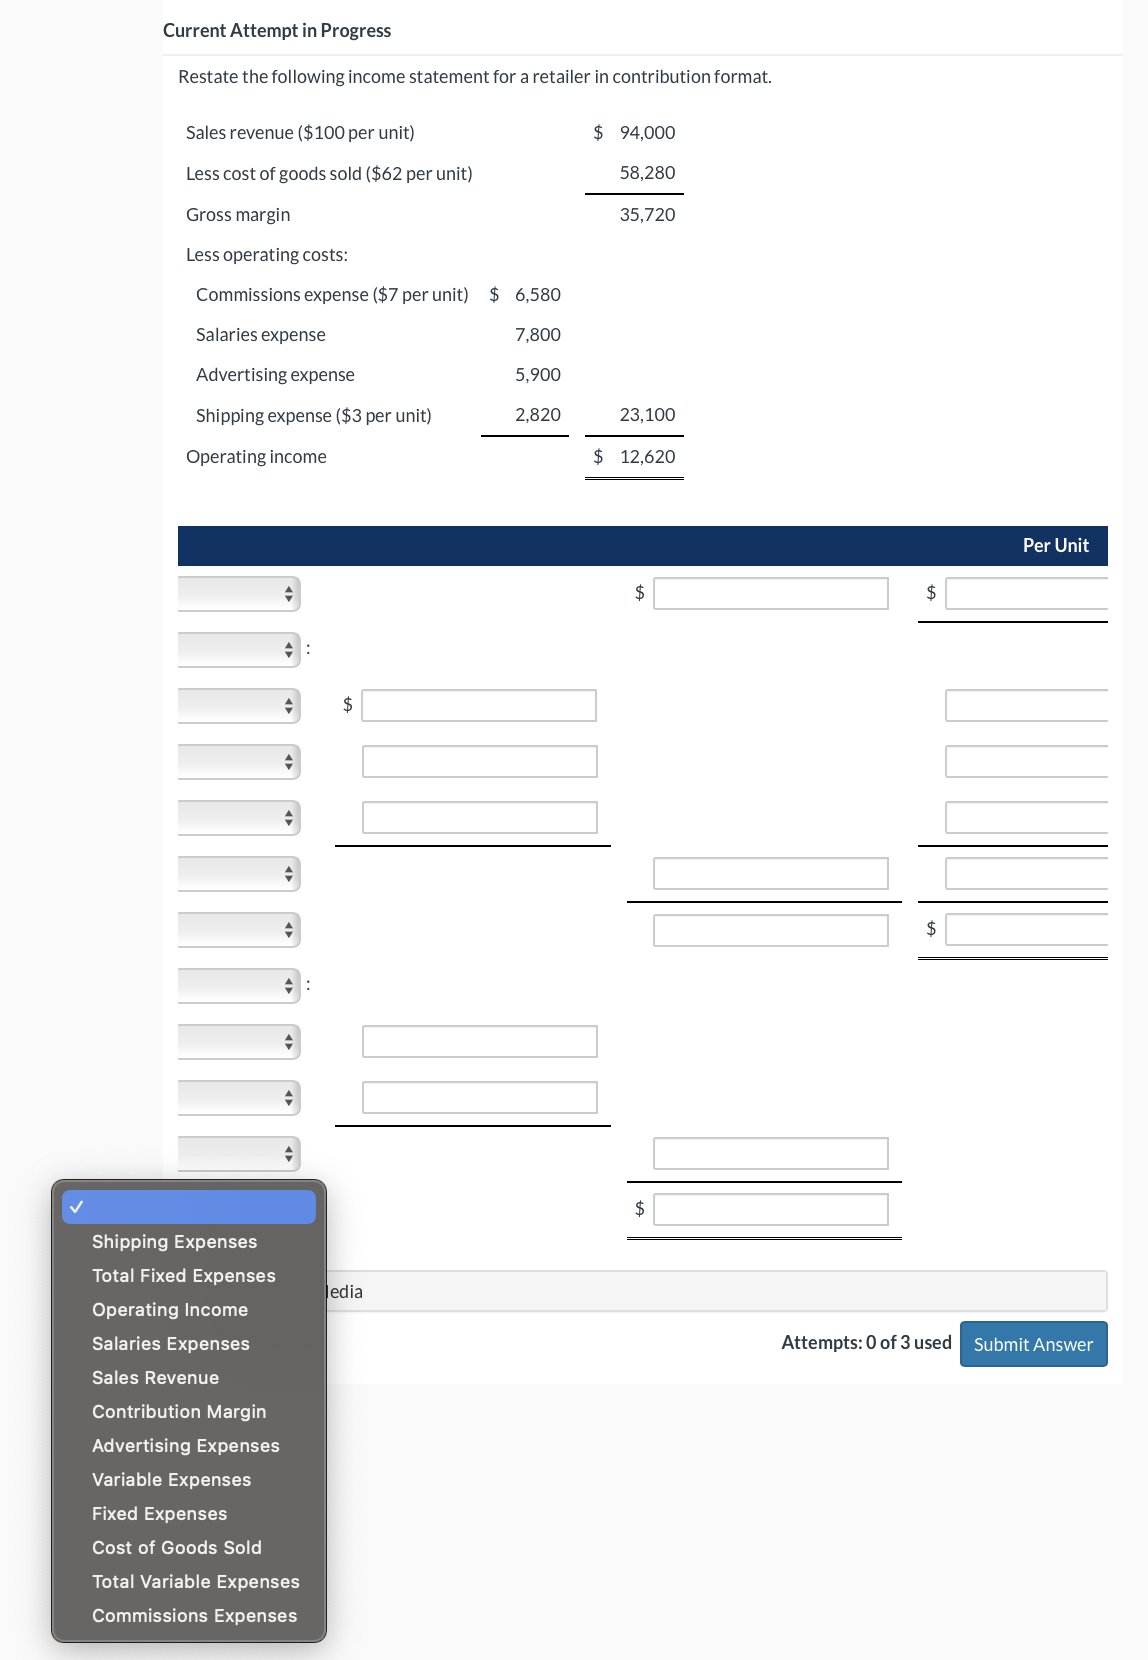Click eleventh row total input field
This screenshot has width=1148, height=1660.
click(771, 1153)
